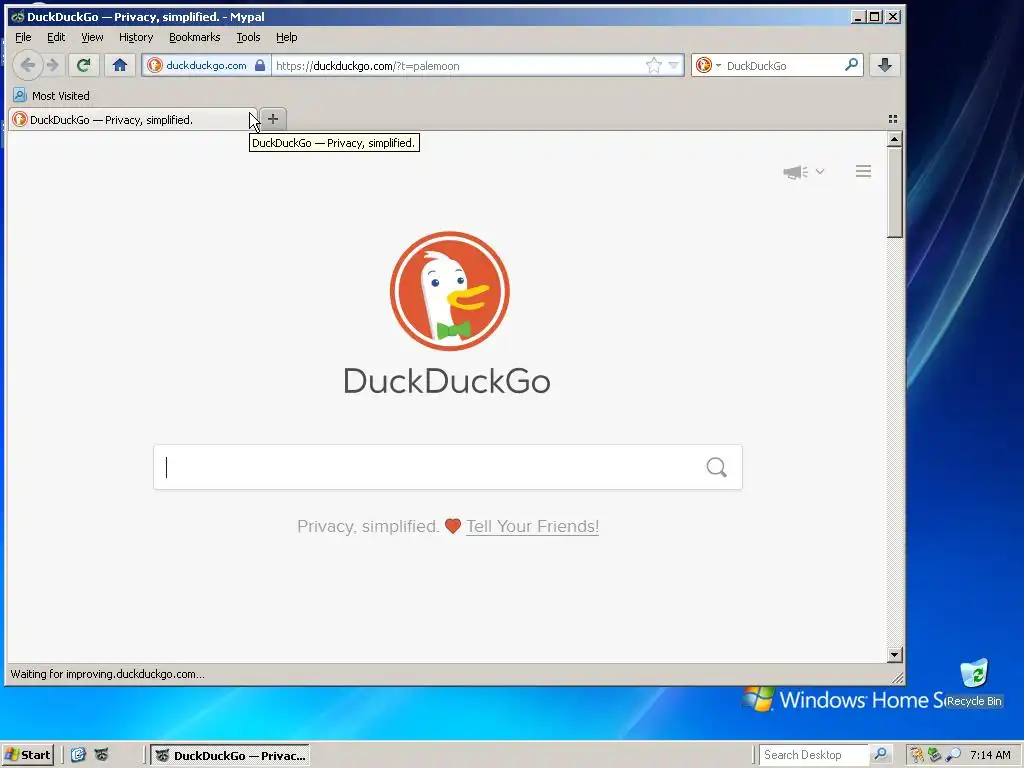Reload the current page
Image resolution: width=1024 pixels, height=768 pixels.
point(83,65)
